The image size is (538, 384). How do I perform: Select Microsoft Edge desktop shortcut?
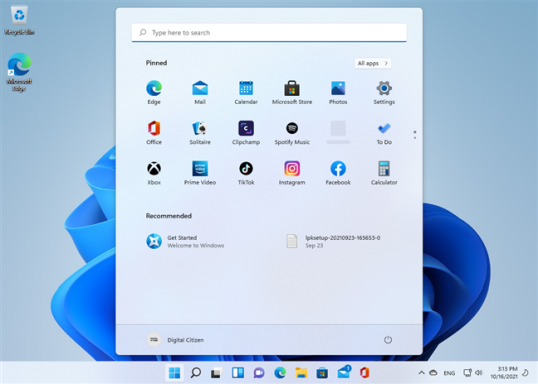pyautogui.click(x=19, y=72)
